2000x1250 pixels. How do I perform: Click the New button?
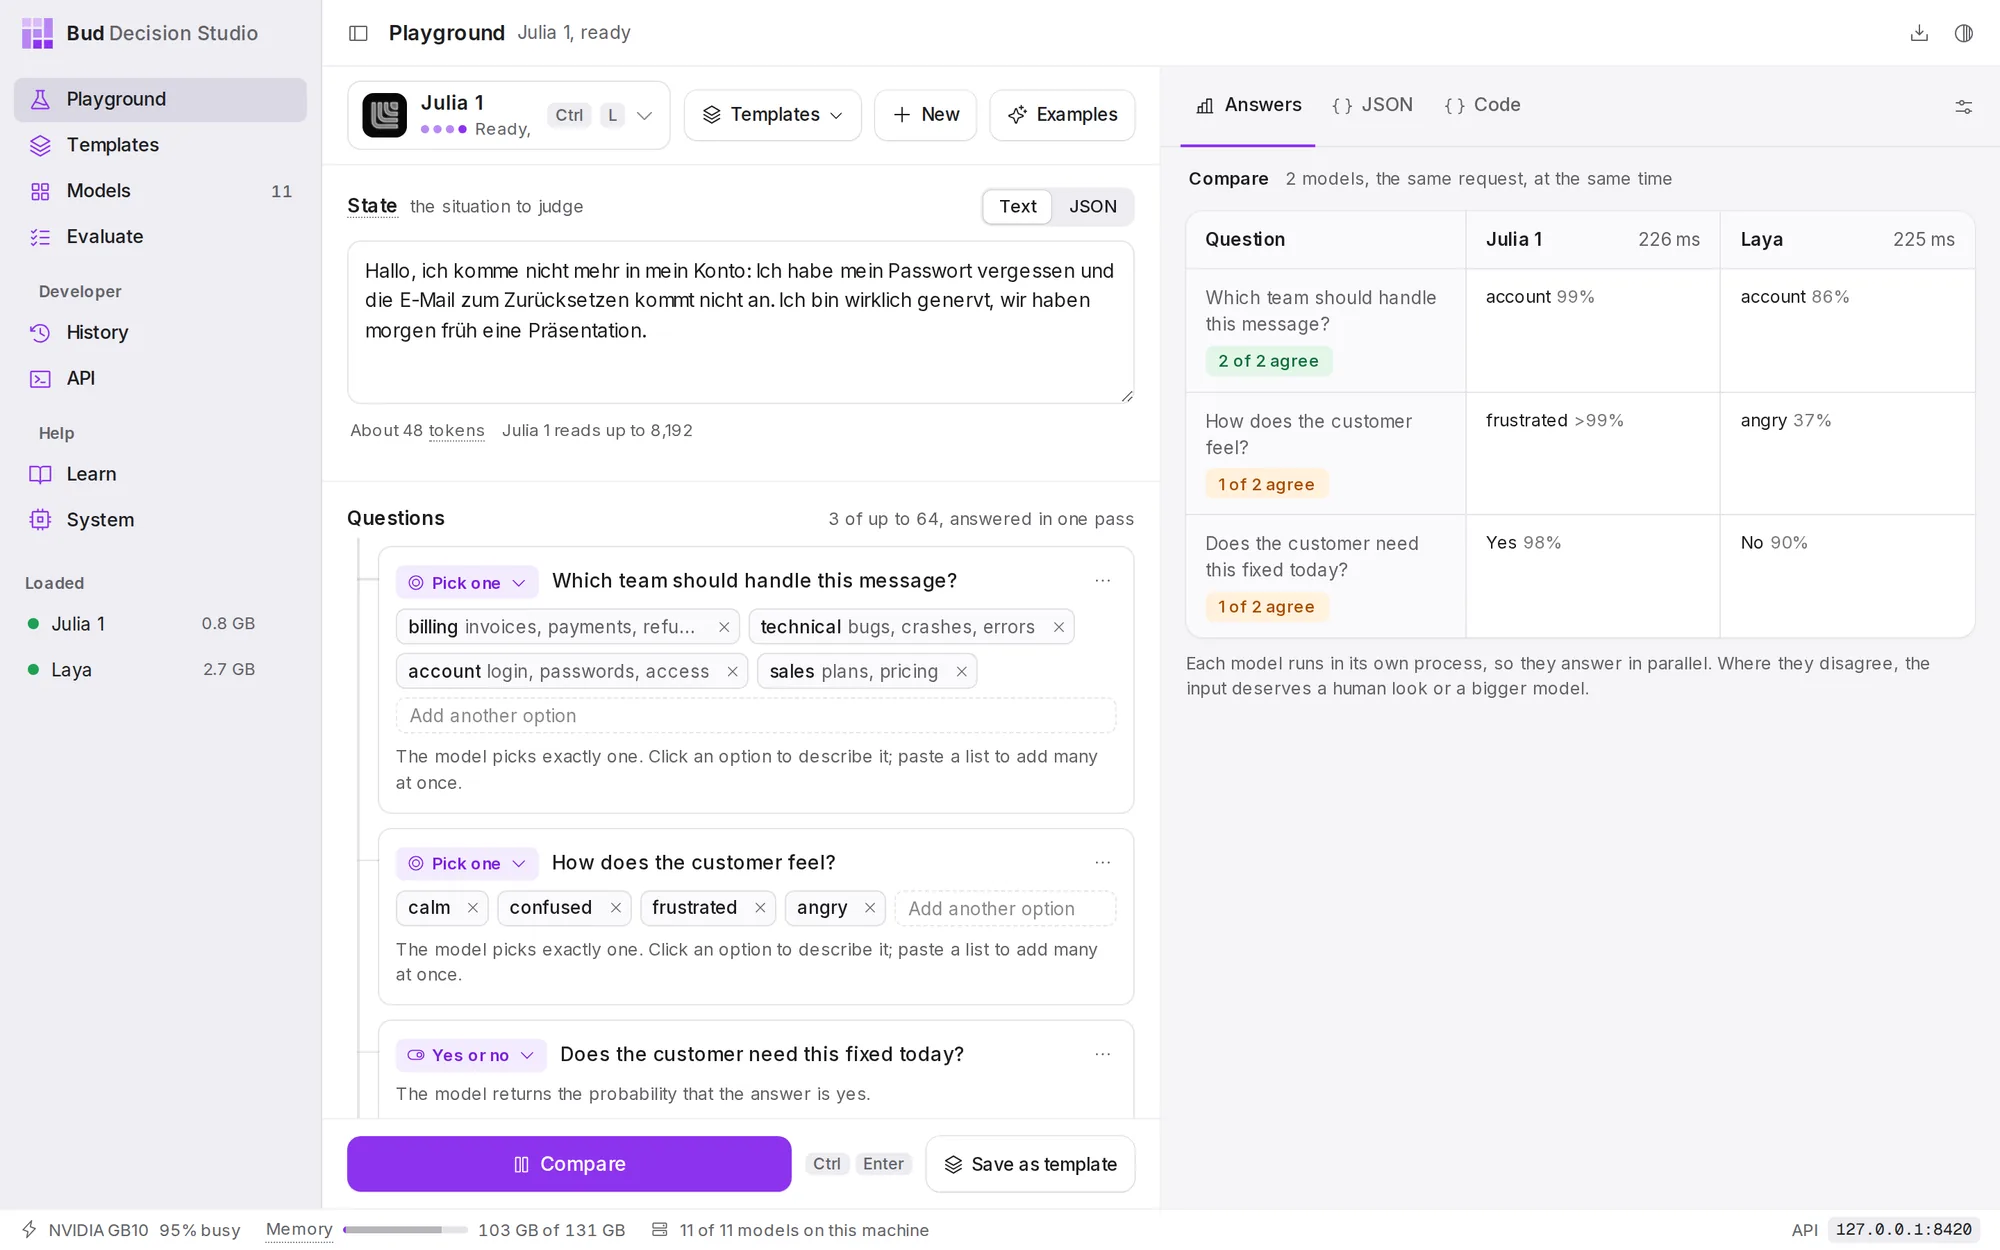[925, 115]
